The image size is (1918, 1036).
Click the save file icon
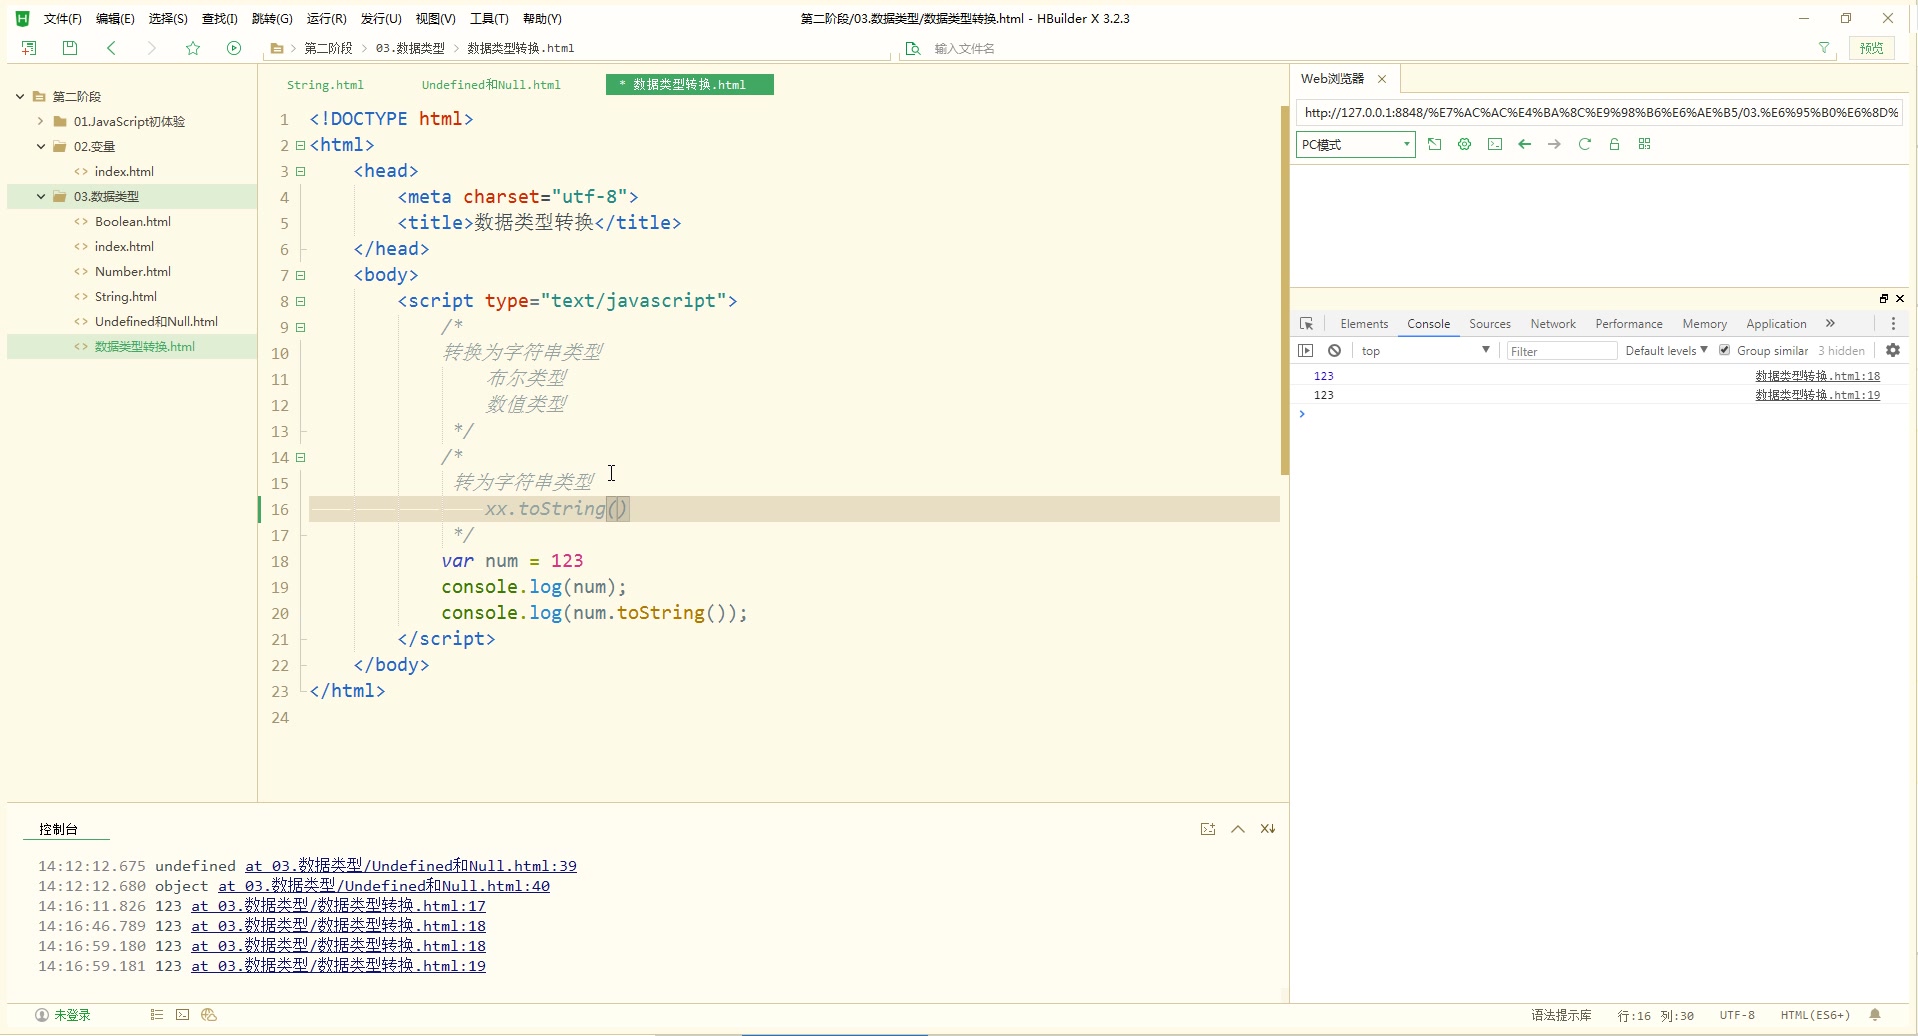(70, 48)
